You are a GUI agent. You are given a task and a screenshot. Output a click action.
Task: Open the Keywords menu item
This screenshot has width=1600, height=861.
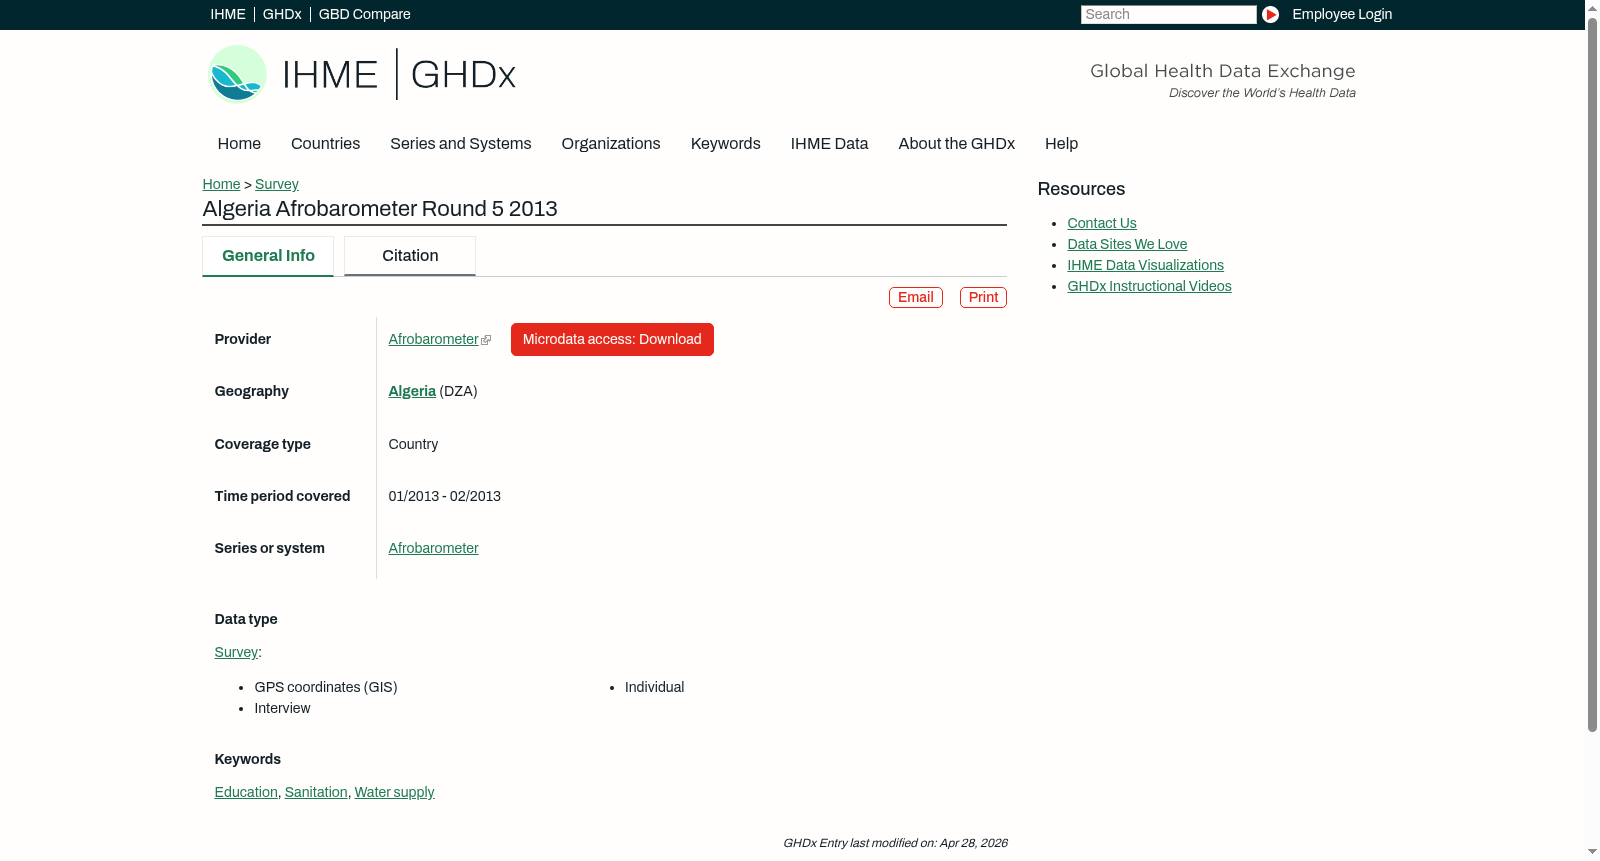point(726,144)
